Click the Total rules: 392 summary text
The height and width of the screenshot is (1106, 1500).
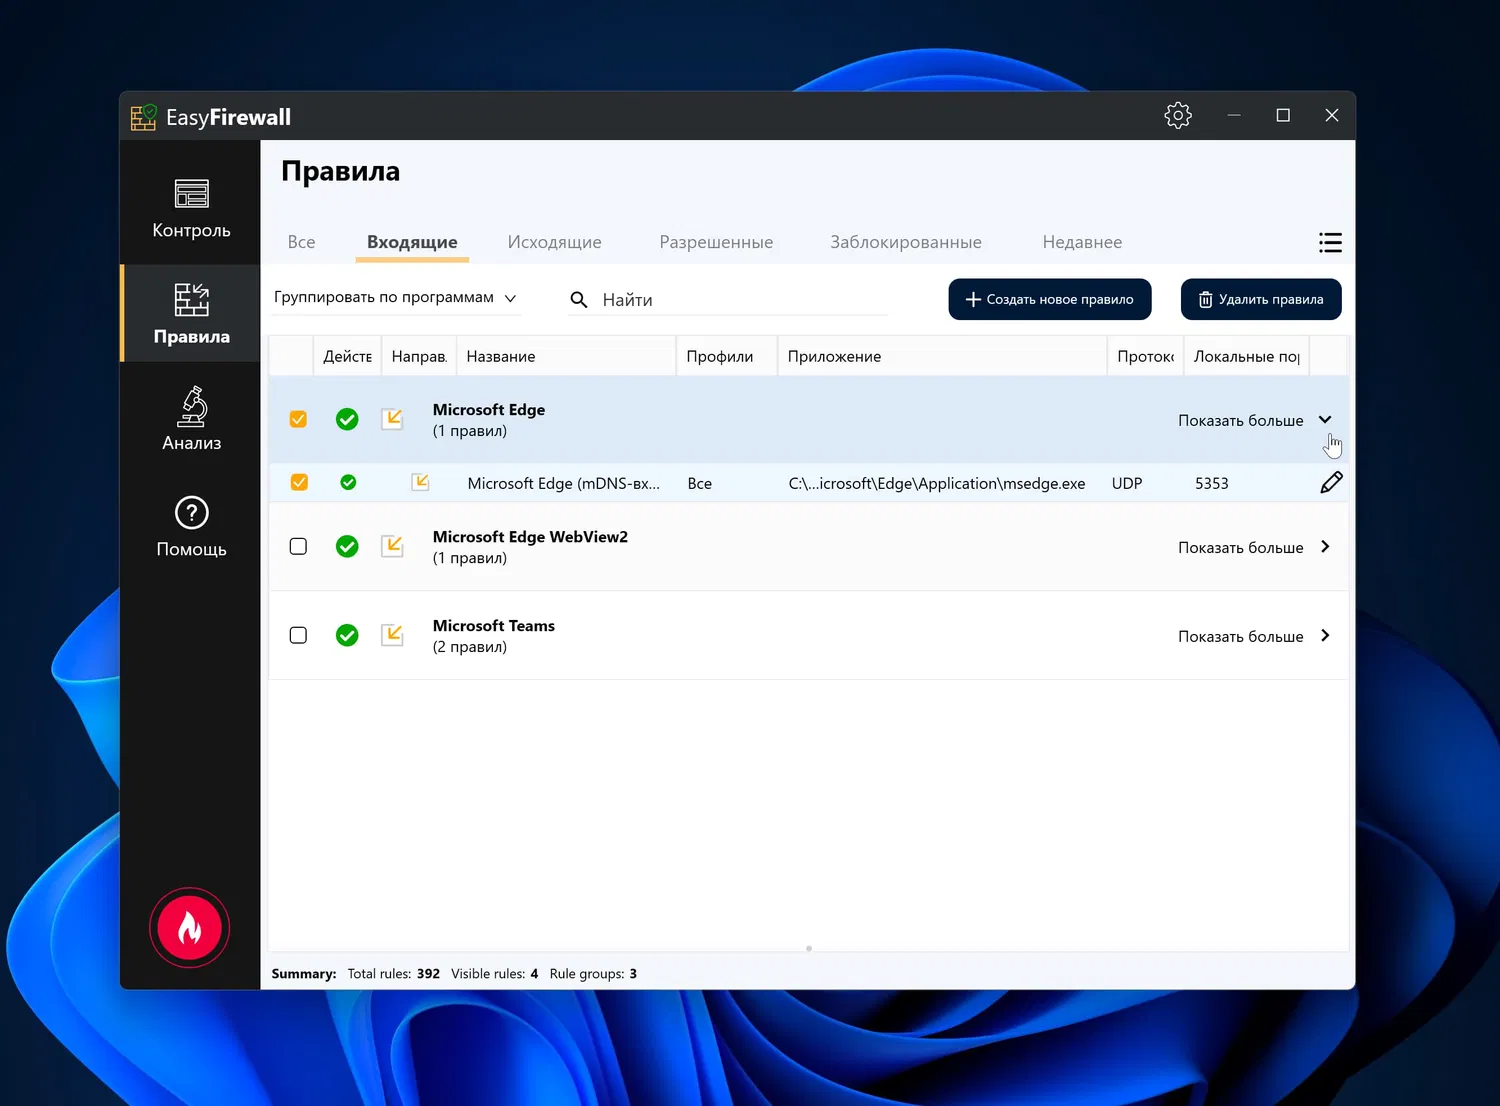[x=394, y=973]
